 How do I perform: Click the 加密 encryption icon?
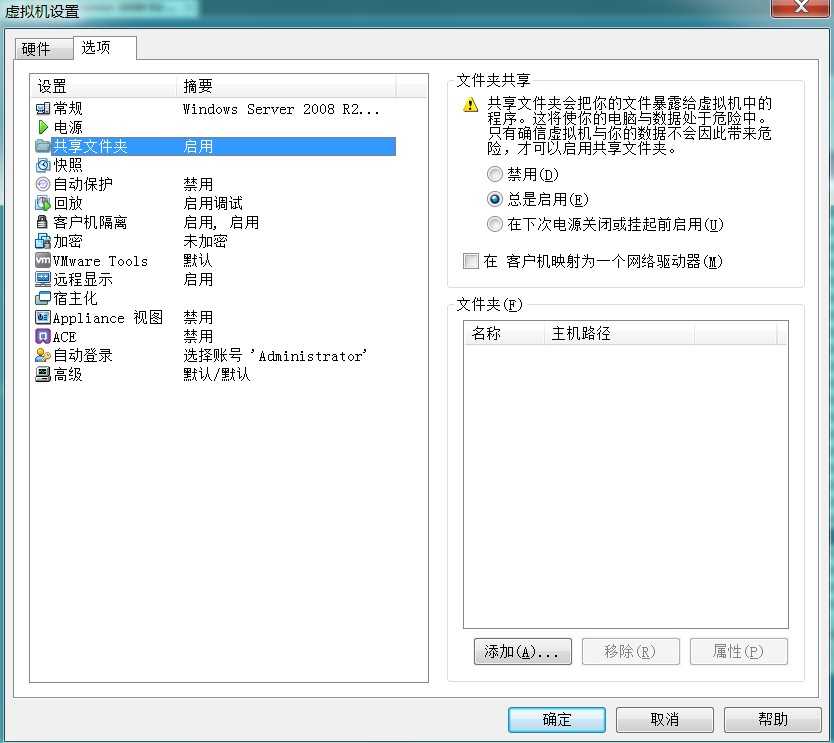[43, 241]
